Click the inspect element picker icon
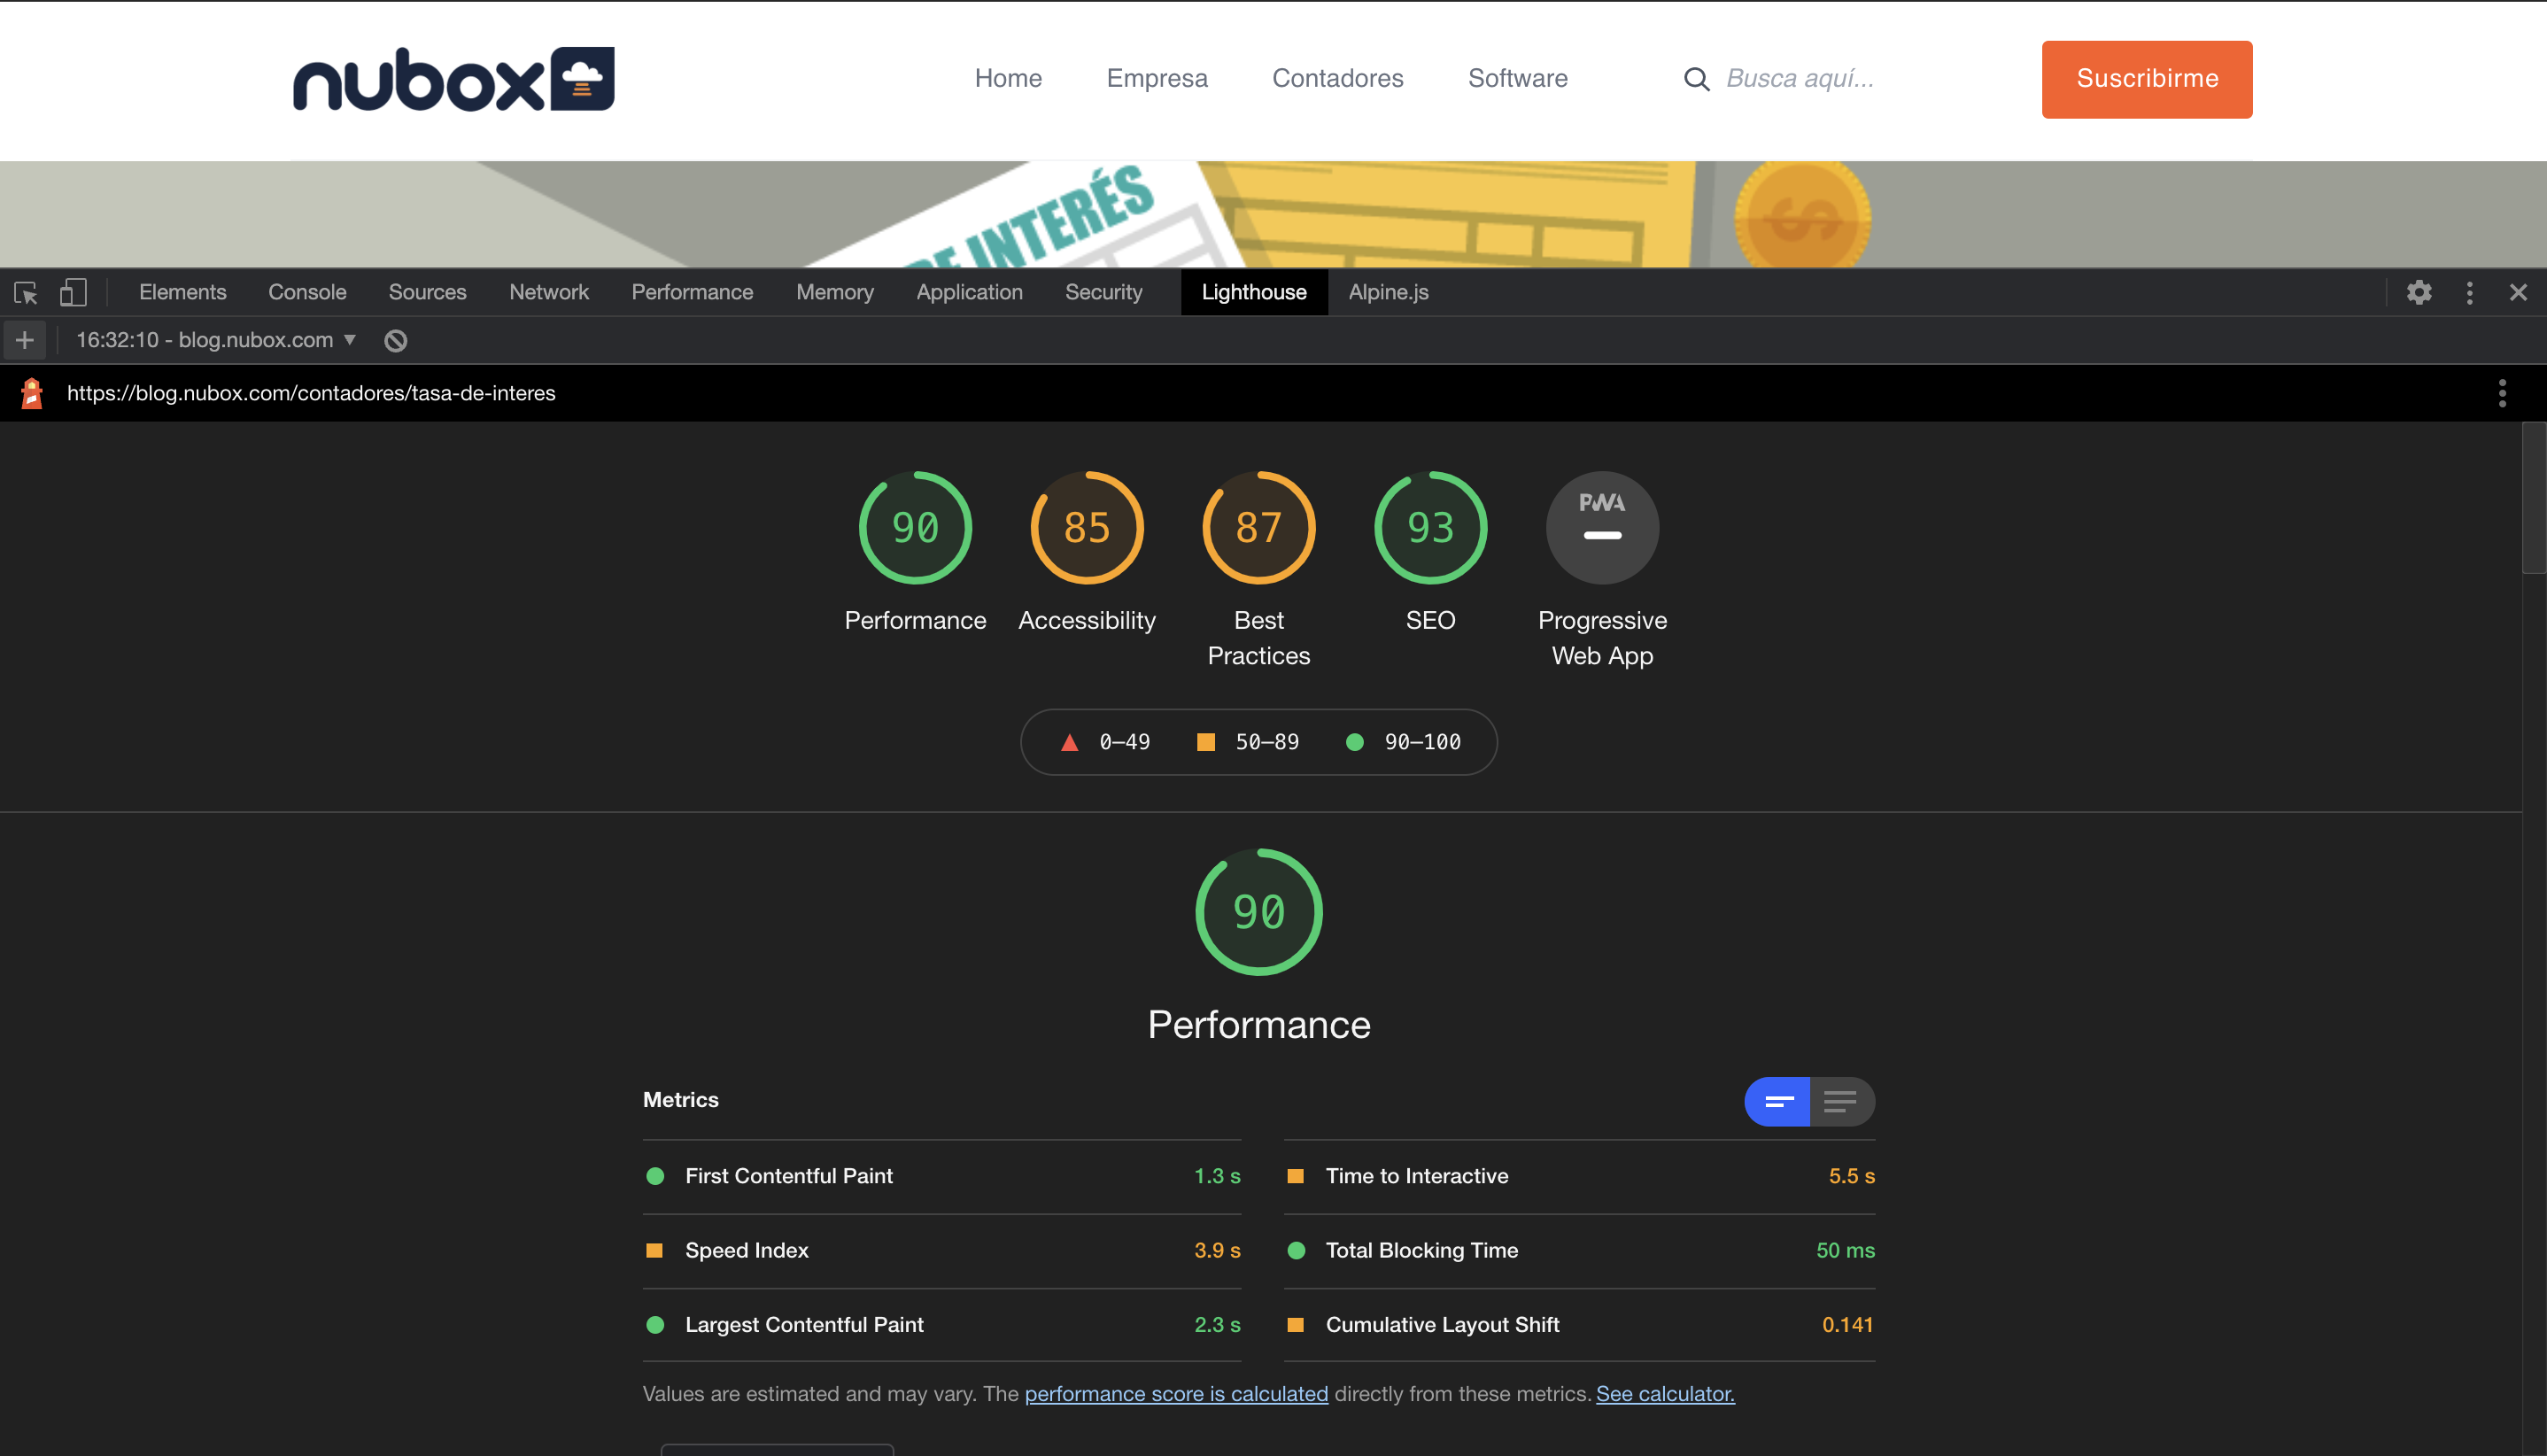 [x=26, y=293]
